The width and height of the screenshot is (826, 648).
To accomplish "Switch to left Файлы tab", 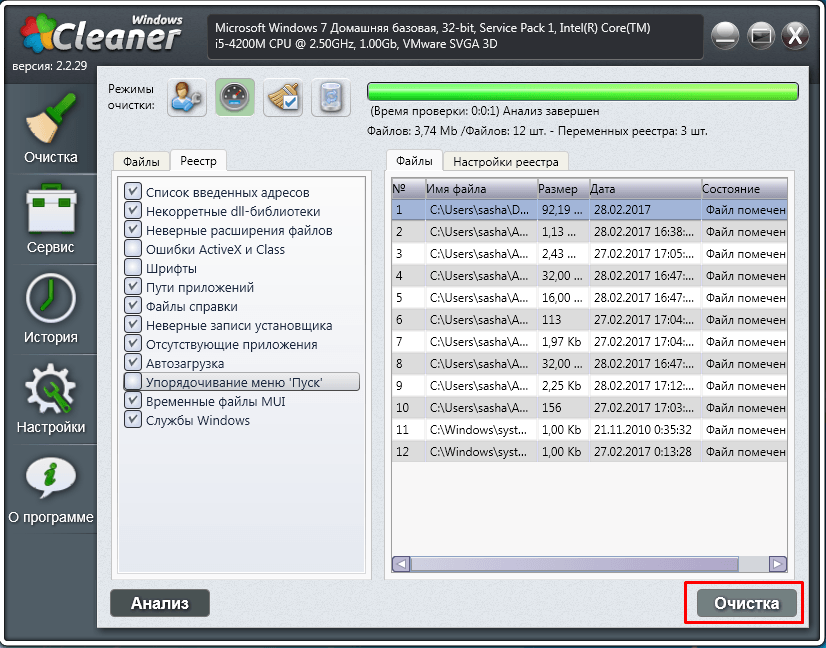I will point(141,161).
